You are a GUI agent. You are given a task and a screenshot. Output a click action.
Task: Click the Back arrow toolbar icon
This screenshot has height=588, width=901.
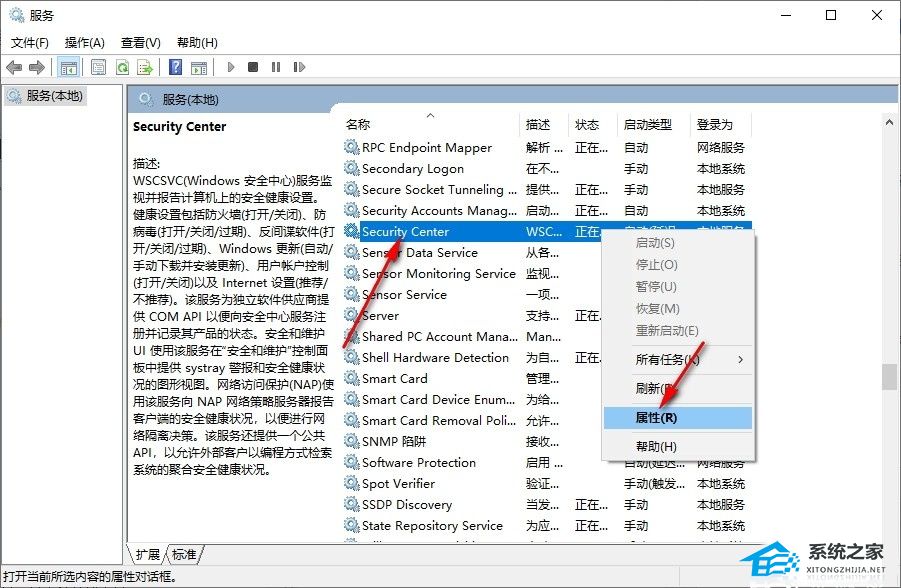pos(14,67)
